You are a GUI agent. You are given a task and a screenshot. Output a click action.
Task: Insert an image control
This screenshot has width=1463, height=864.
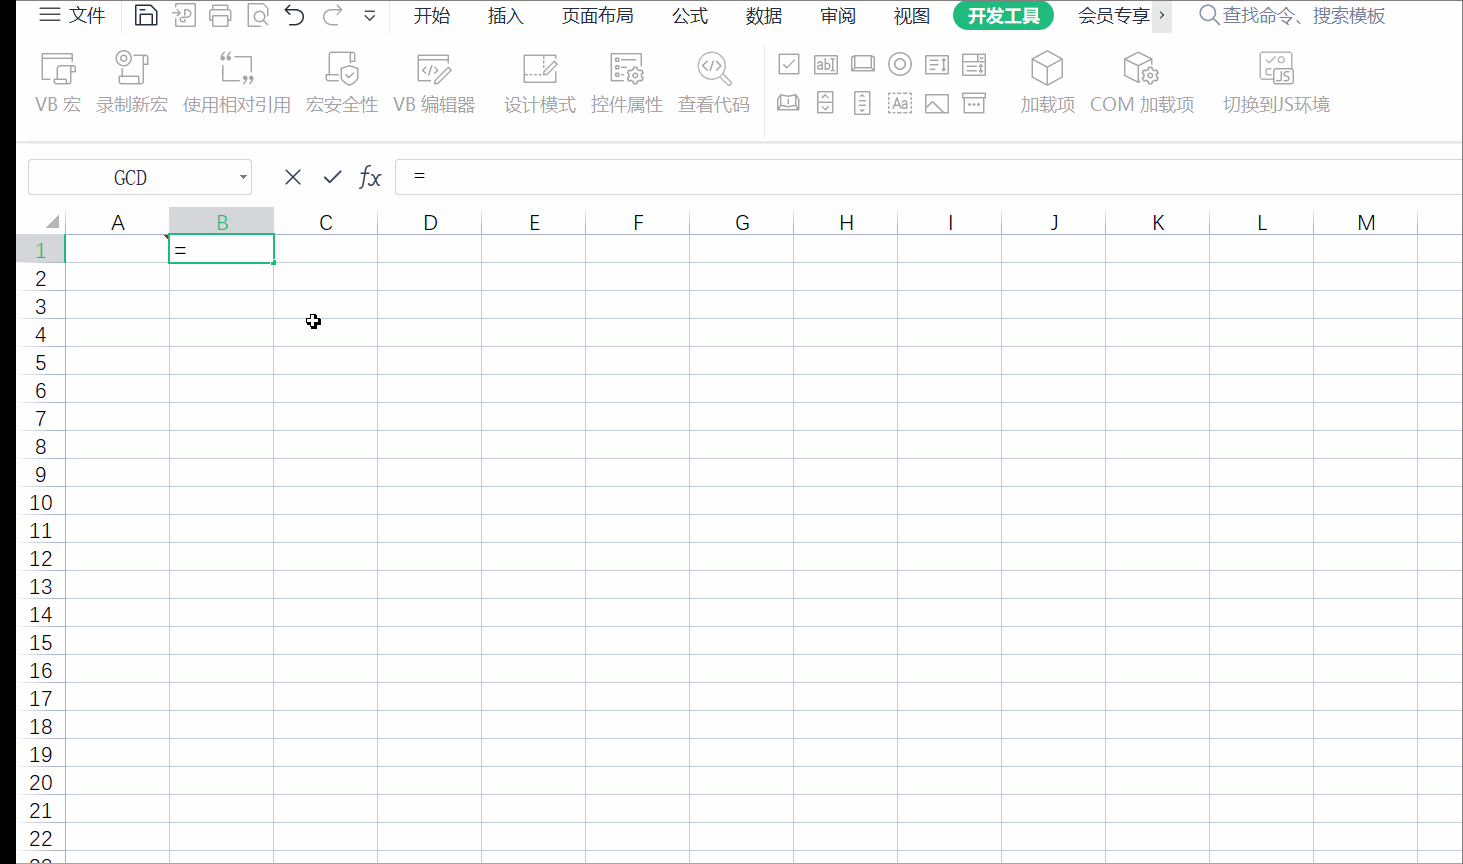(937, 103)
